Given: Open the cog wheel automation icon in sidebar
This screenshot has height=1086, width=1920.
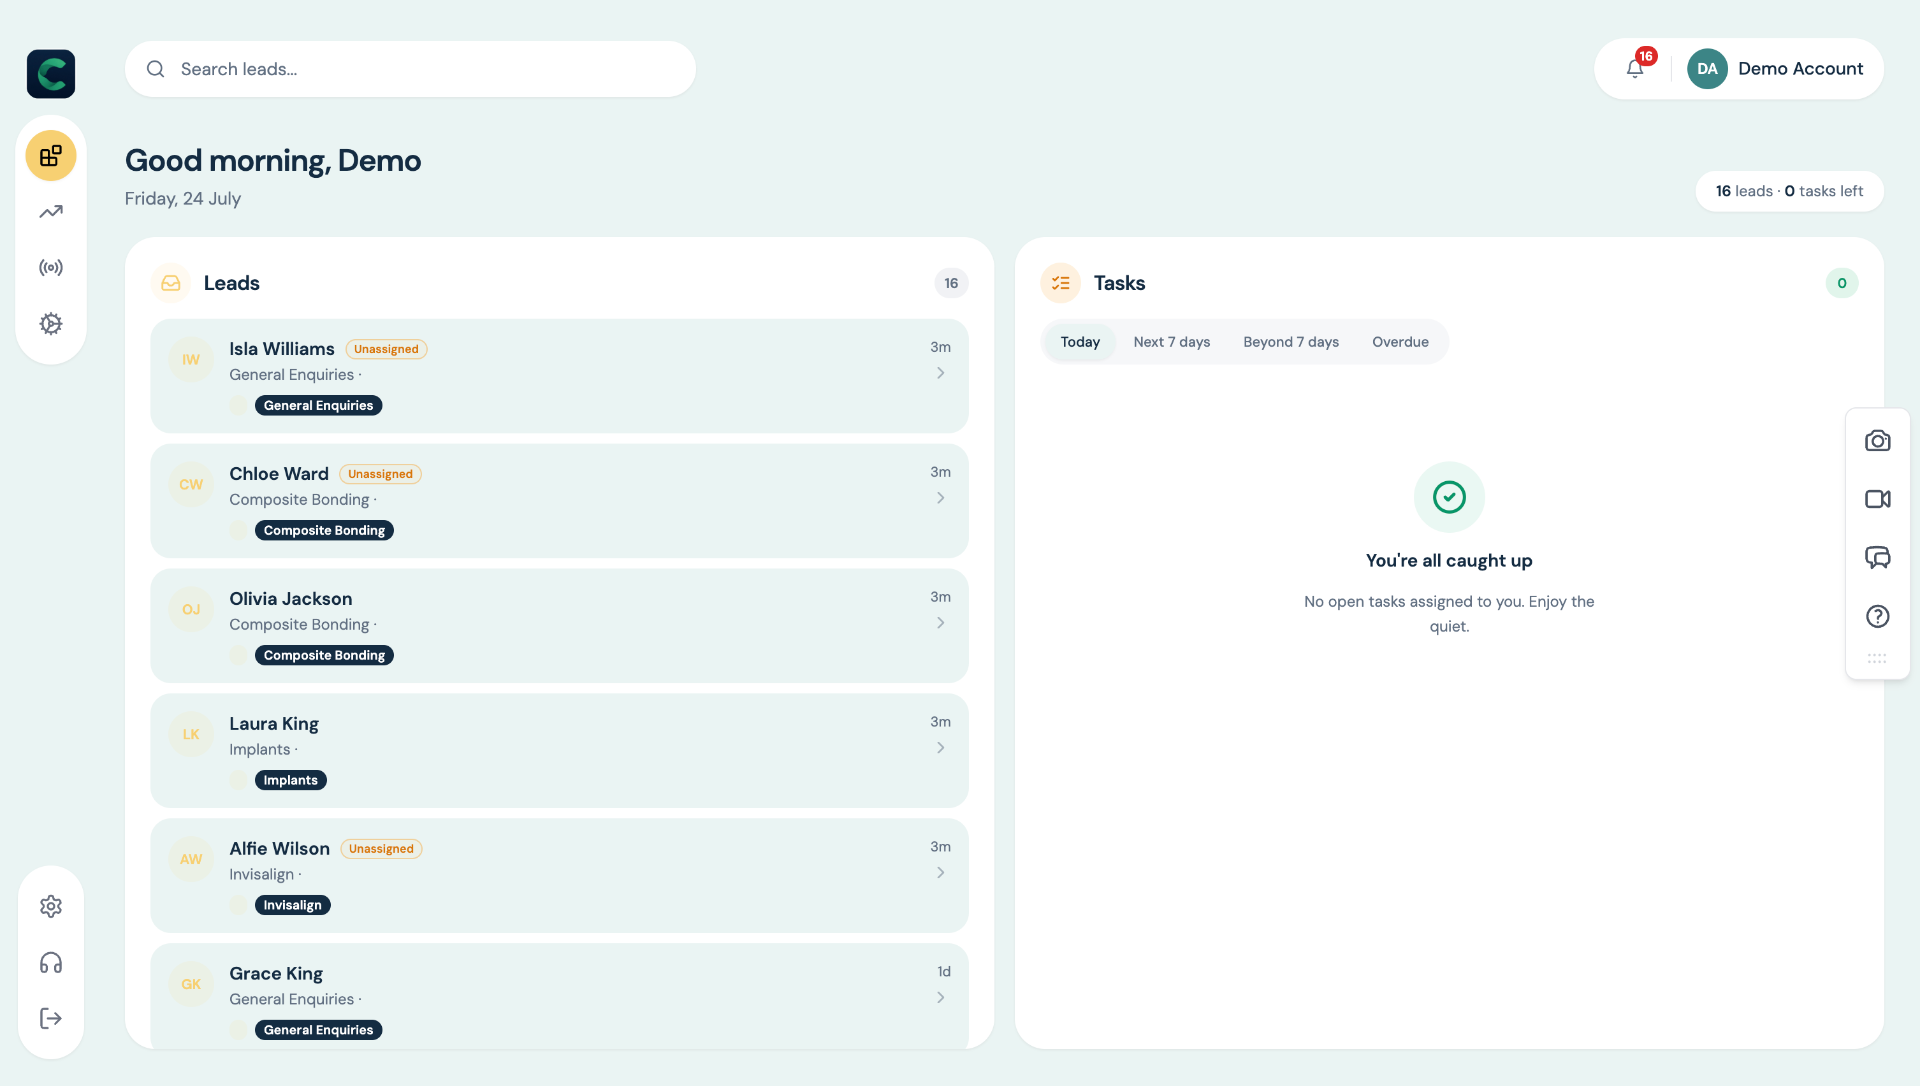Looking at the screenshot, I should click(51, 324).
